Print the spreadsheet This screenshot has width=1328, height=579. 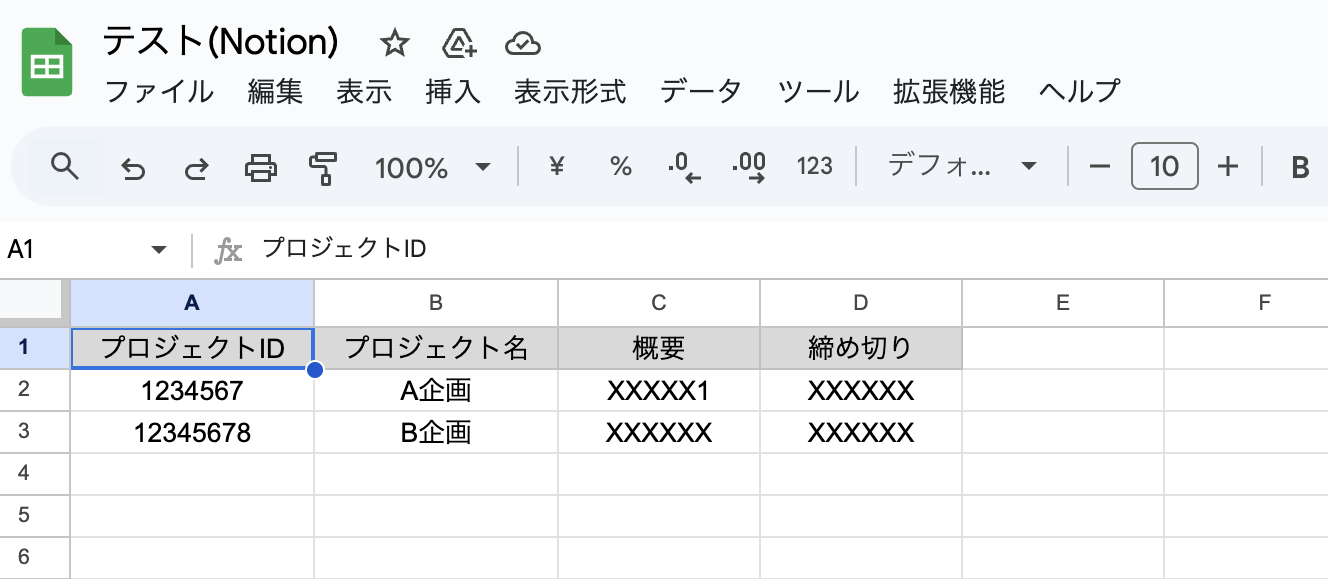coord(260,167)
